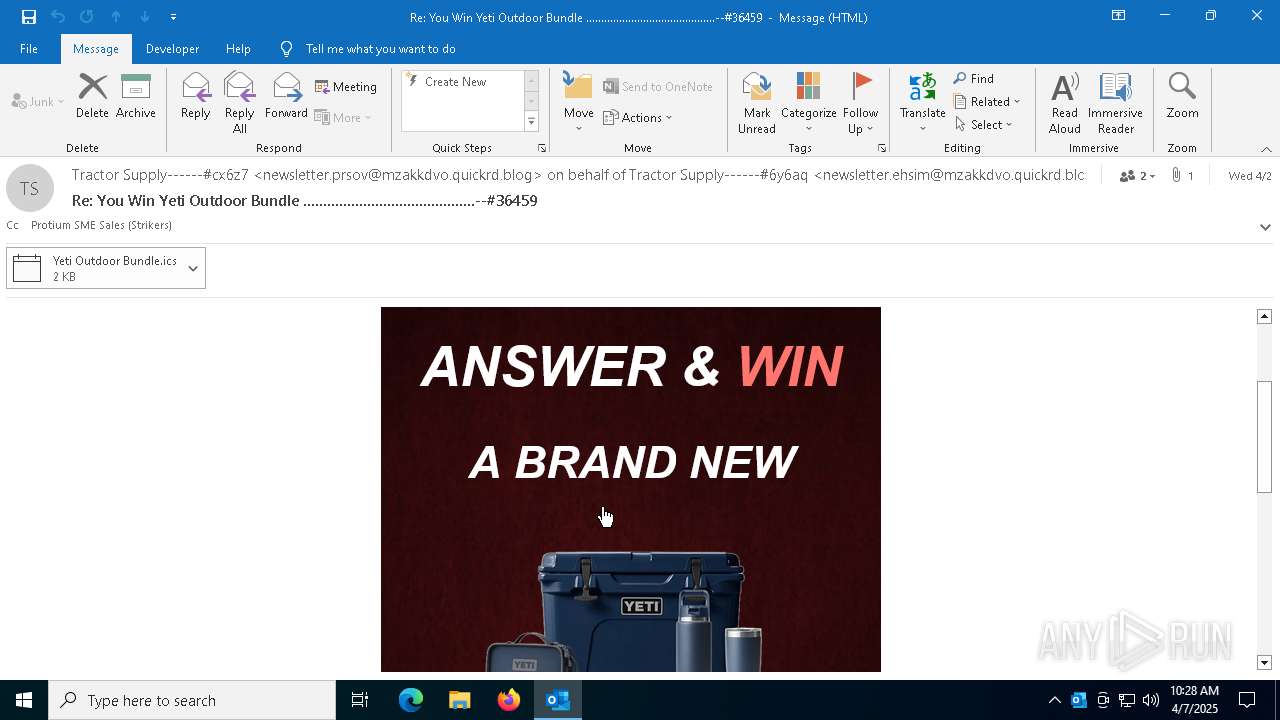Image resolution: width=1280 pixels, height=720 pixels.
Task: Expand the message header details
Action: click(x=1265, y=227)
